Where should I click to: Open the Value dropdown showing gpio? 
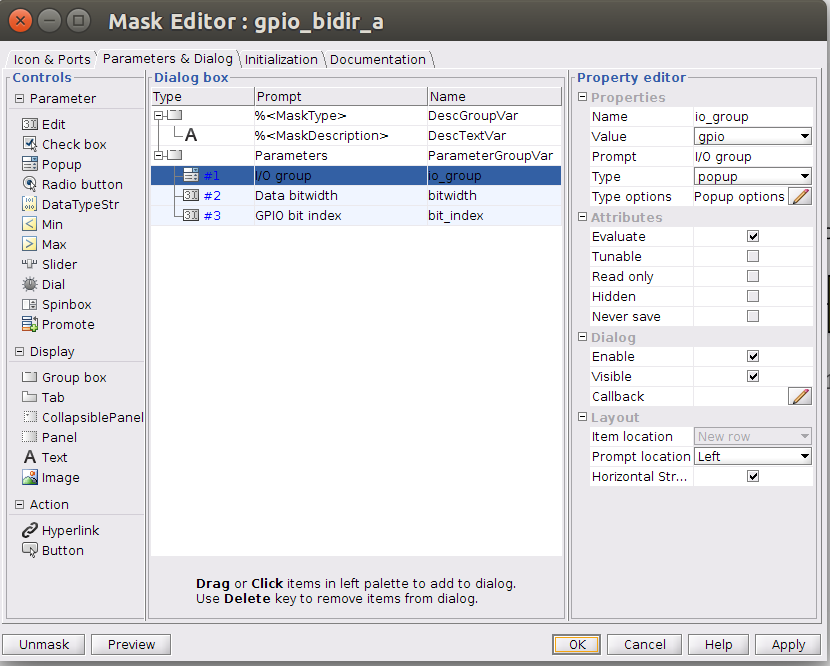pos(753,137)
